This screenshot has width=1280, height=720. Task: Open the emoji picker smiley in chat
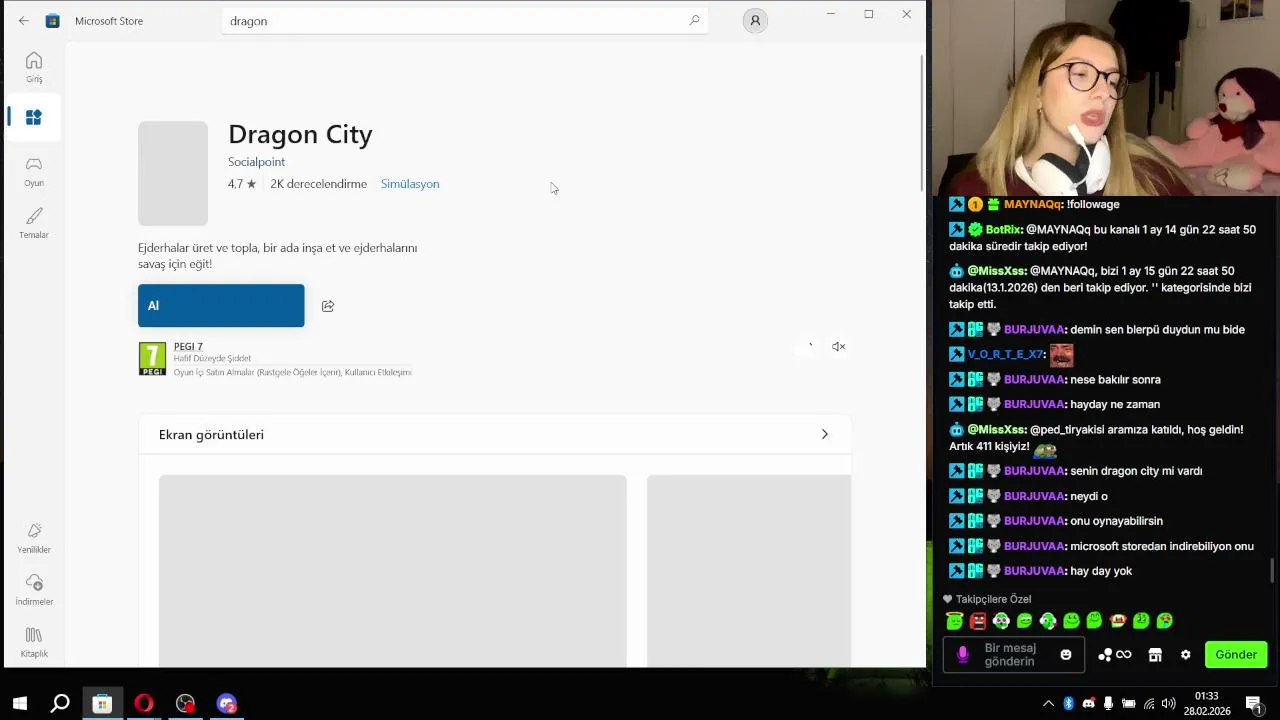pyautogui.click(x=1066, y=655)
